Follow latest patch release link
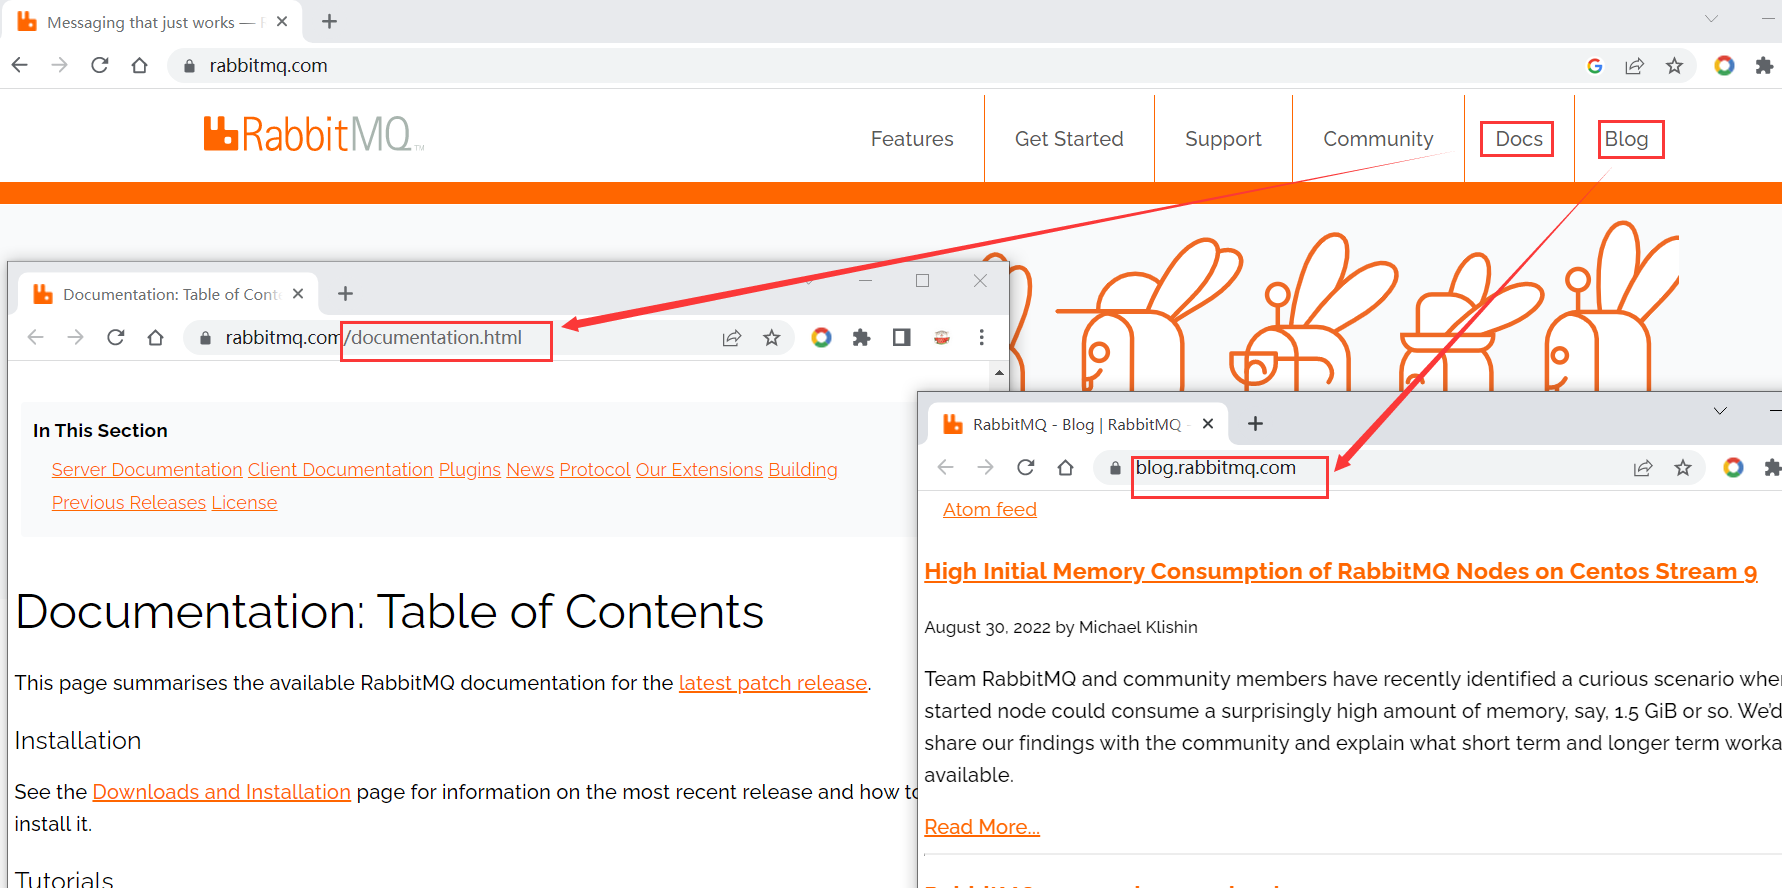 tap(773, 683)
